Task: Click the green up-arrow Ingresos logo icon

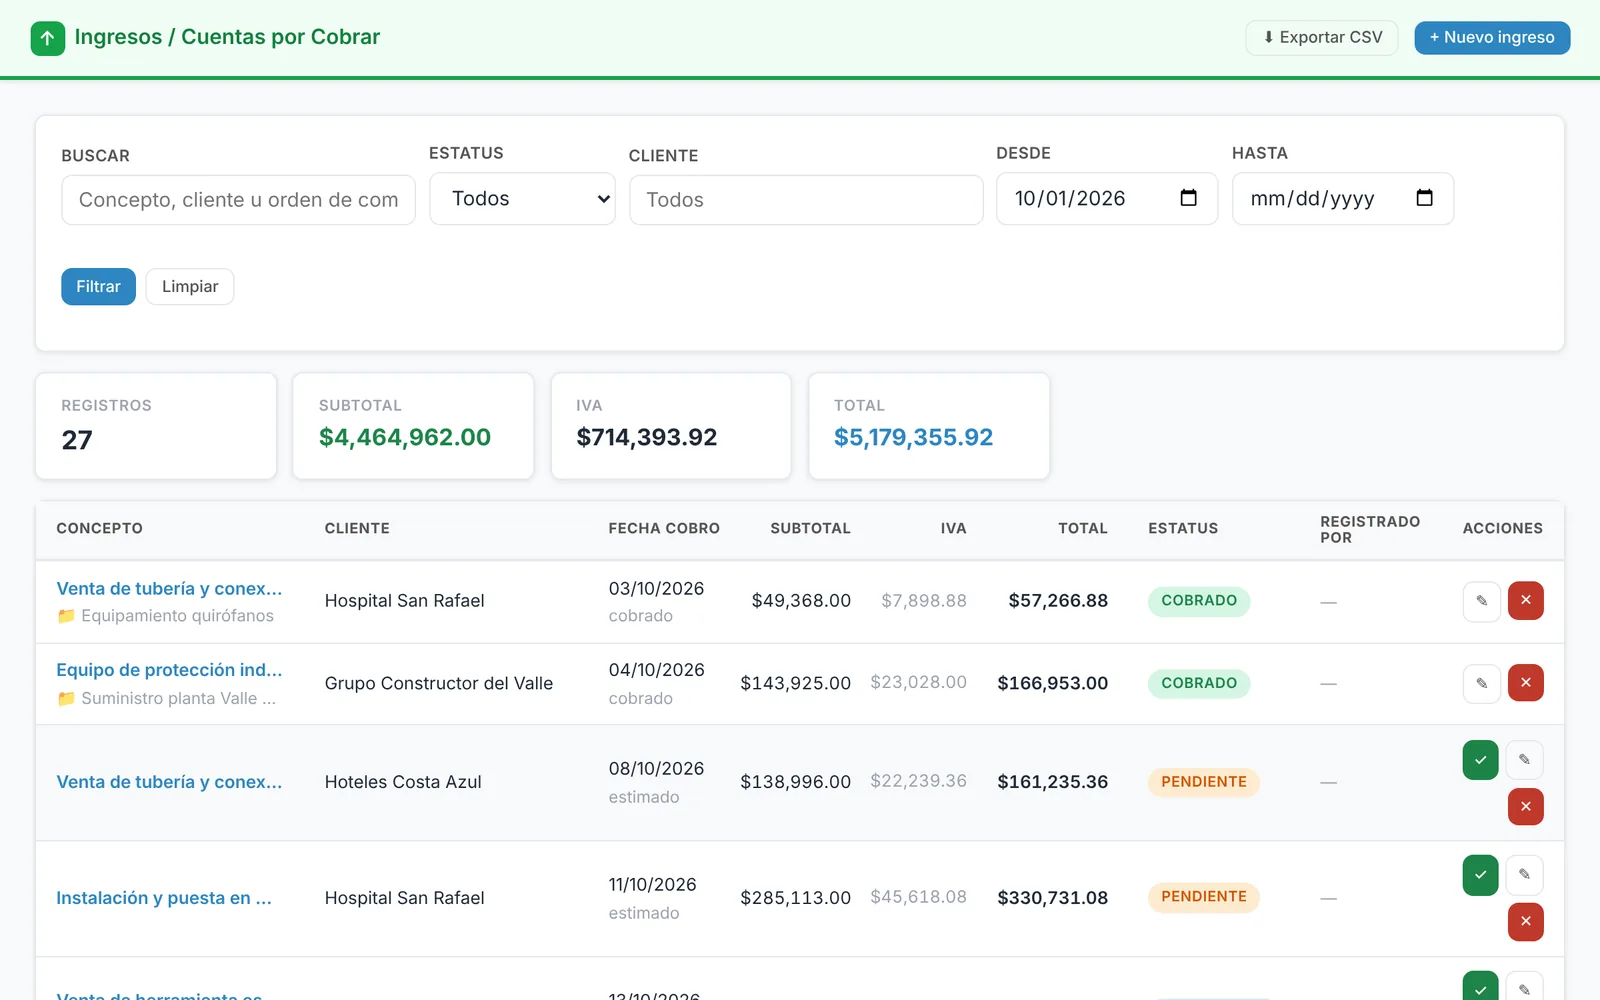Action: coord(48,38)
